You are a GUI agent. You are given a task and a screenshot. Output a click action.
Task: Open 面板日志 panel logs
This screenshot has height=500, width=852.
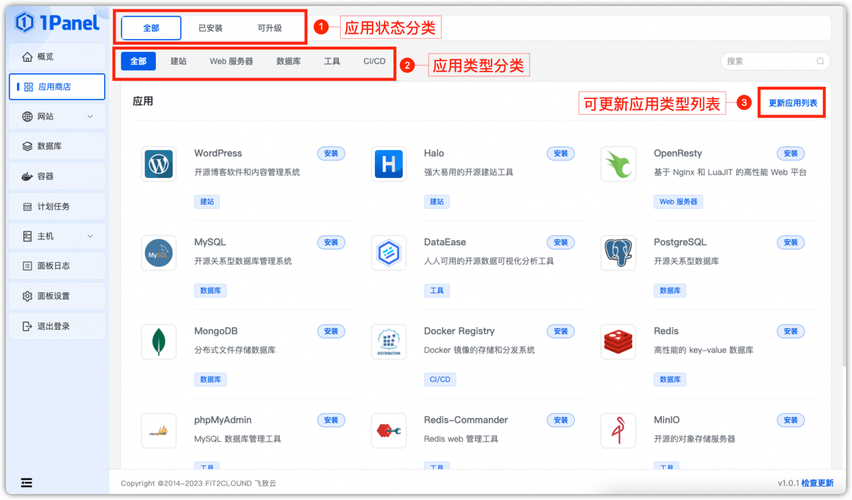(57, 266)
